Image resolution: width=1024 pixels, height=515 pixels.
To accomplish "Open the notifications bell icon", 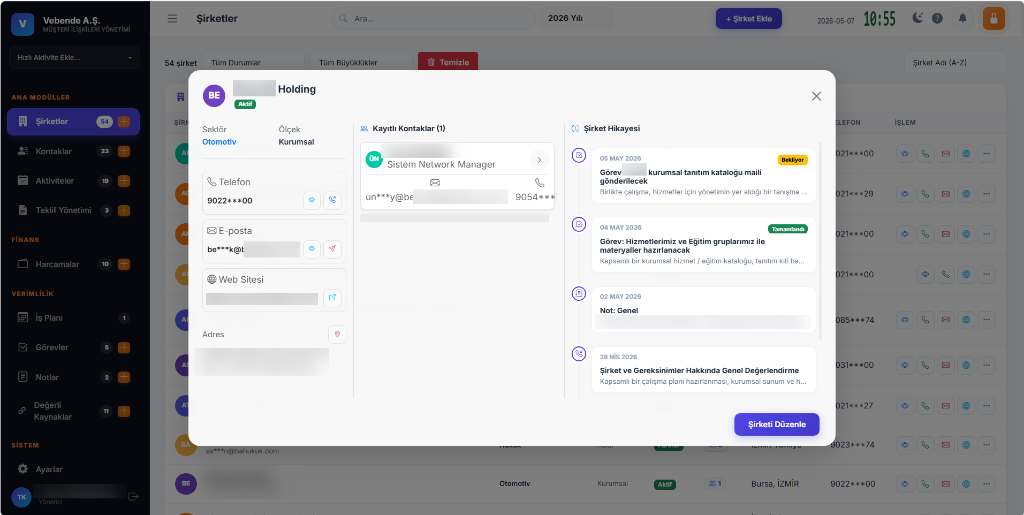I will (x=962, y=18).
